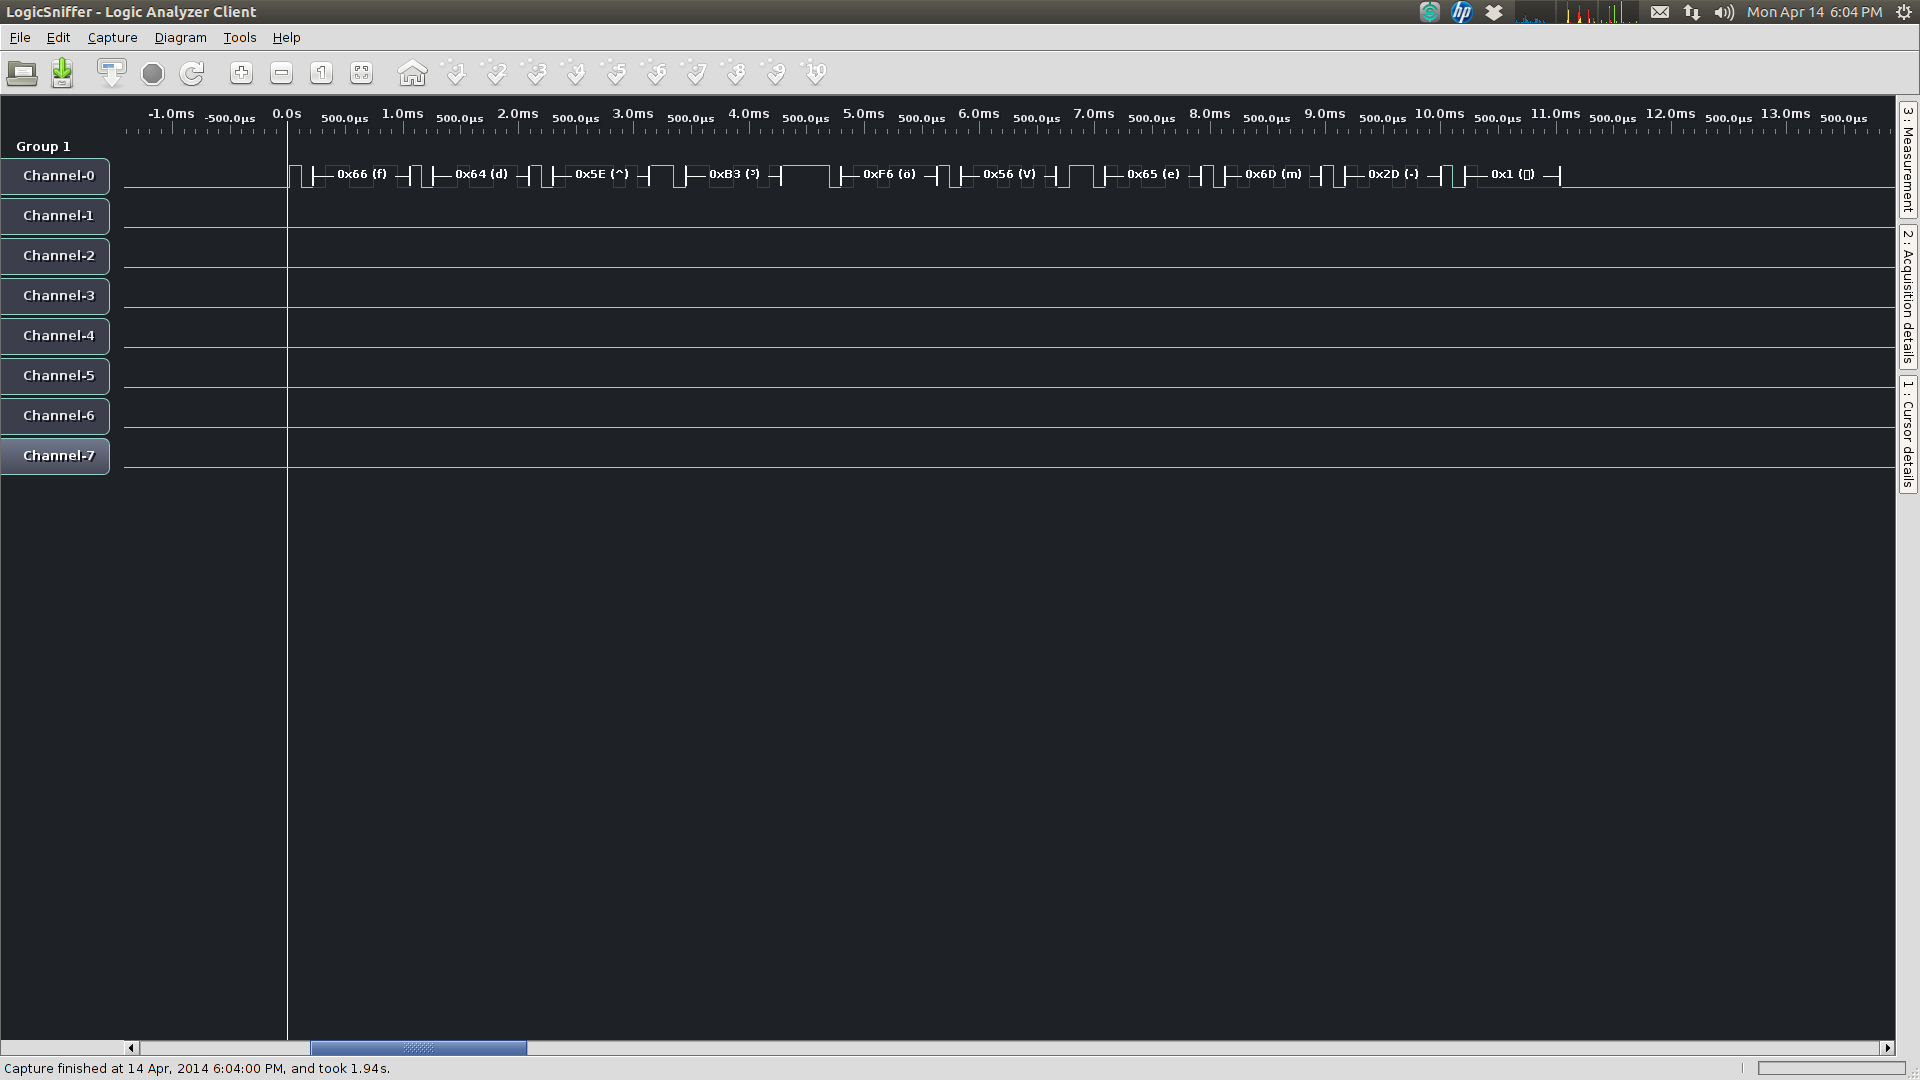This screenshot has width=1920, height=1080.
Task: Open the Diagram menu
Action: (180, 38)
